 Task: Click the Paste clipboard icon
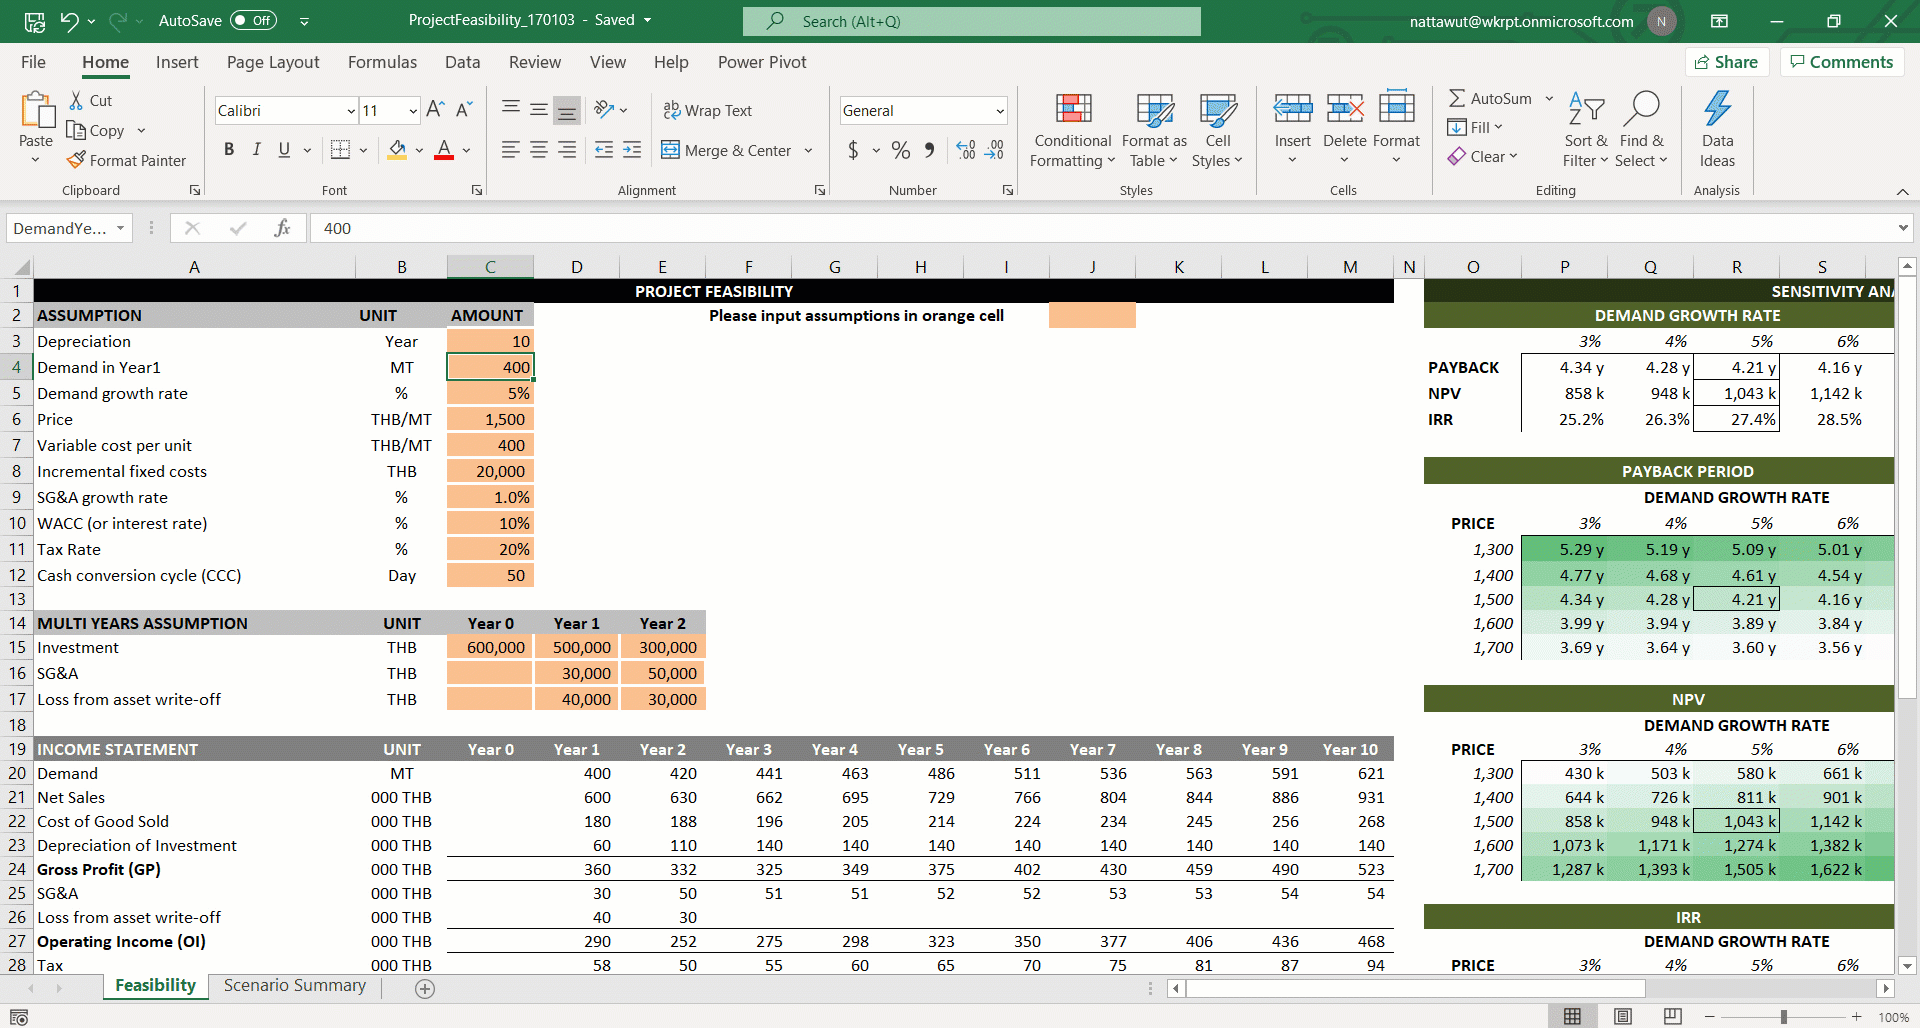(x=37, y=110)
